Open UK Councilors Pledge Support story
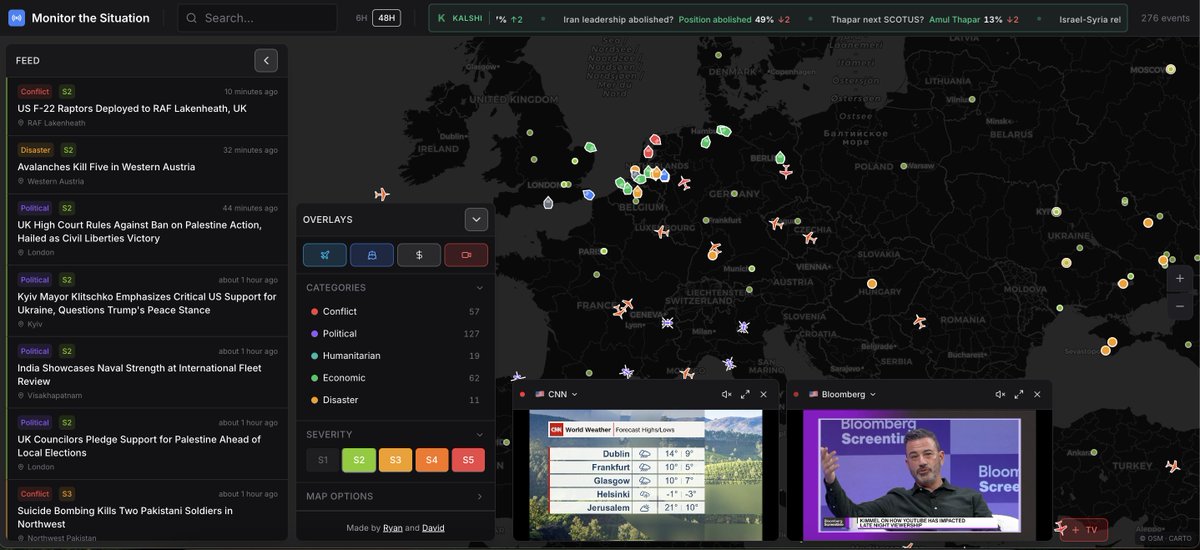This screenshot has width=1200, height=550. point(147,445)
